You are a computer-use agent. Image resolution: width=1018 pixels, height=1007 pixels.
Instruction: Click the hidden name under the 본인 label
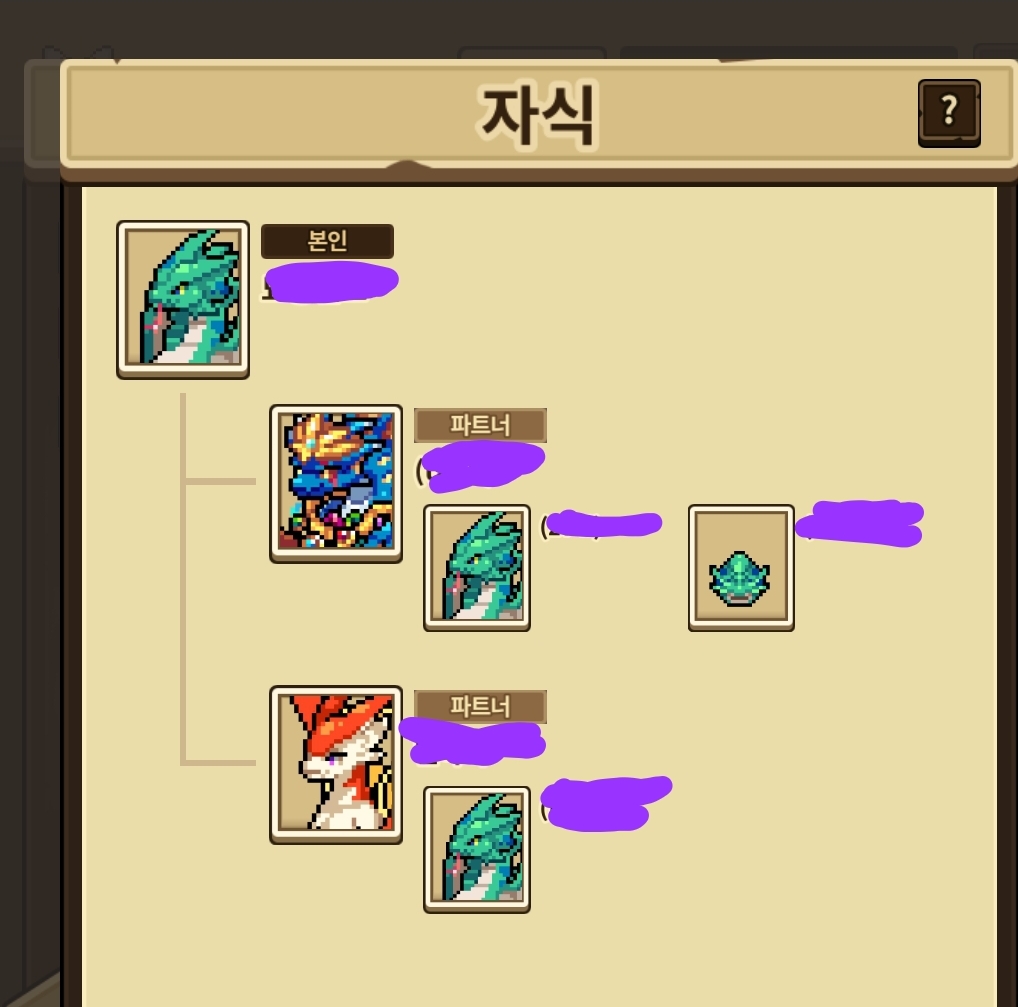(x=331, y=282)
